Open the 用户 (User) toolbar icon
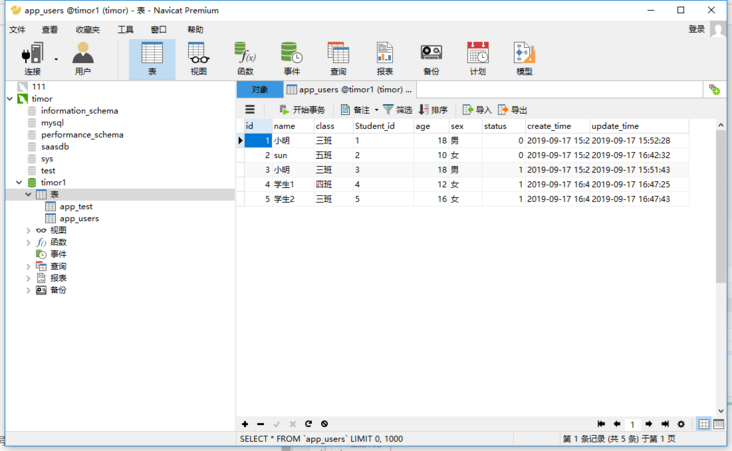 (x=83, y=59)
